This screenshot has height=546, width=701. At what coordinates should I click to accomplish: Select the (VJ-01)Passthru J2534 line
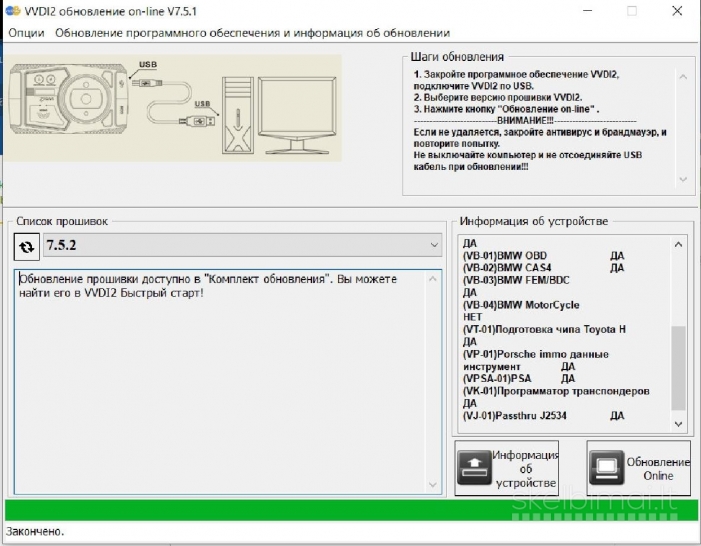point(544,416)
